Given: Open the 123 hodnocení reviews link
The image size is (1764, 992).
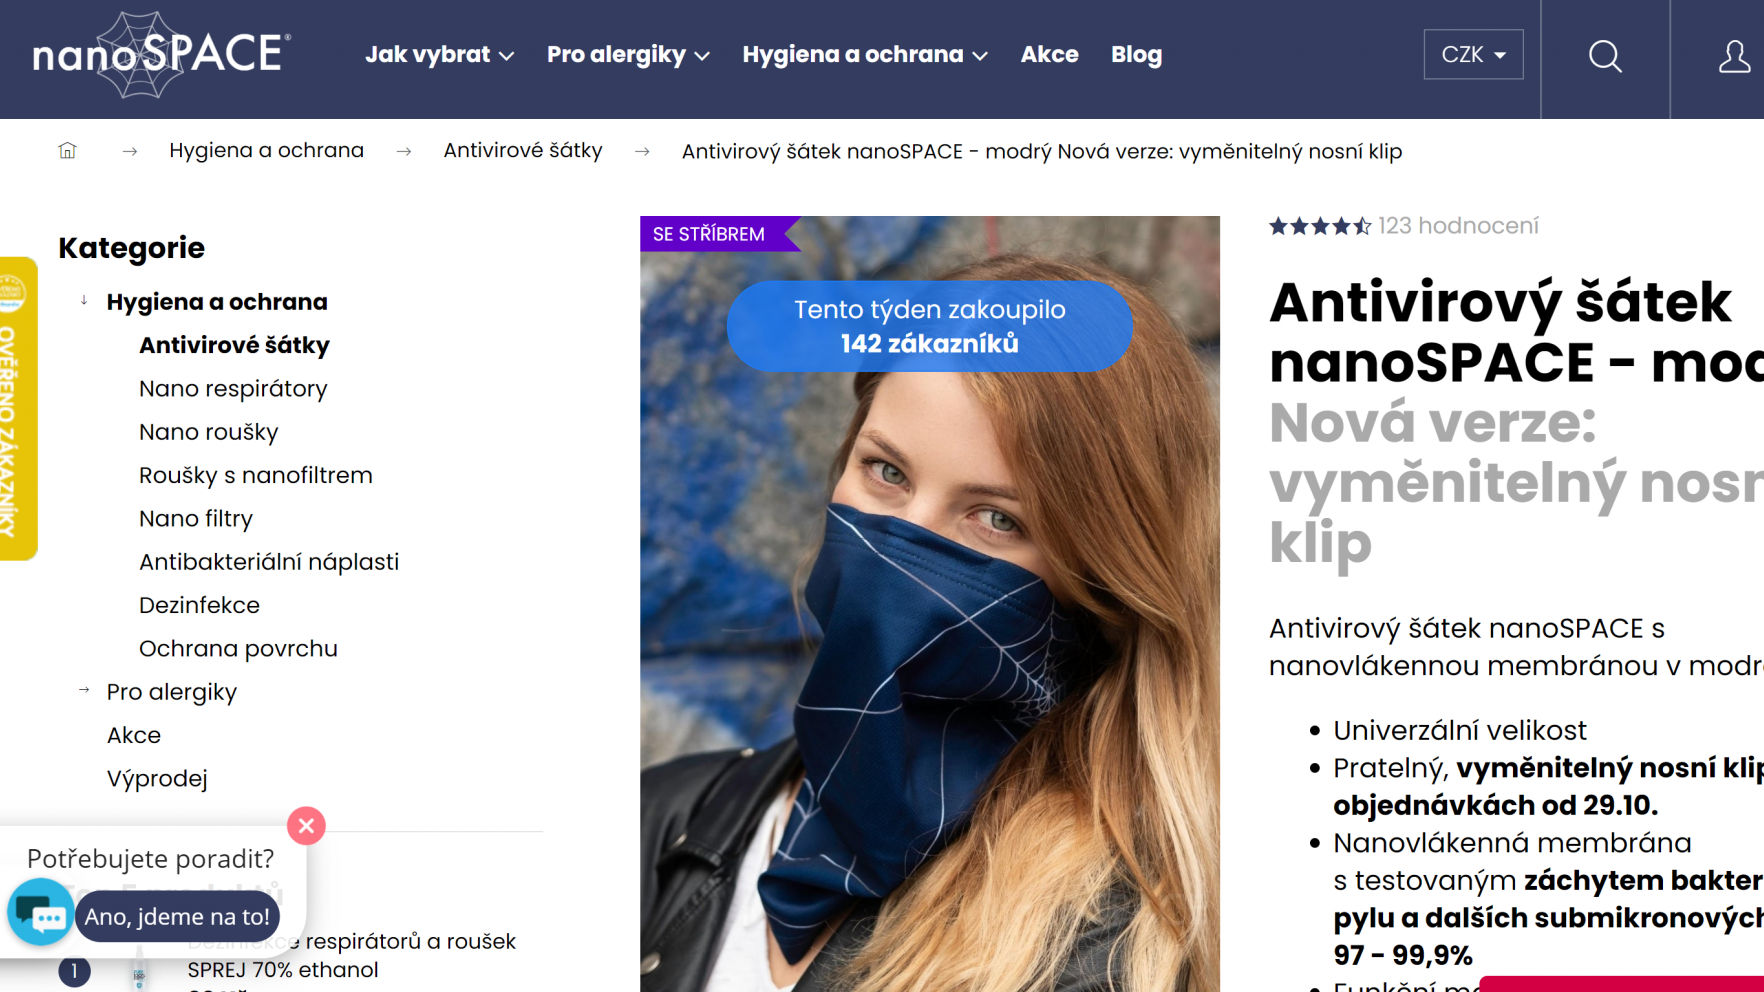Looking at the screenshot, I should [1458, 226].
